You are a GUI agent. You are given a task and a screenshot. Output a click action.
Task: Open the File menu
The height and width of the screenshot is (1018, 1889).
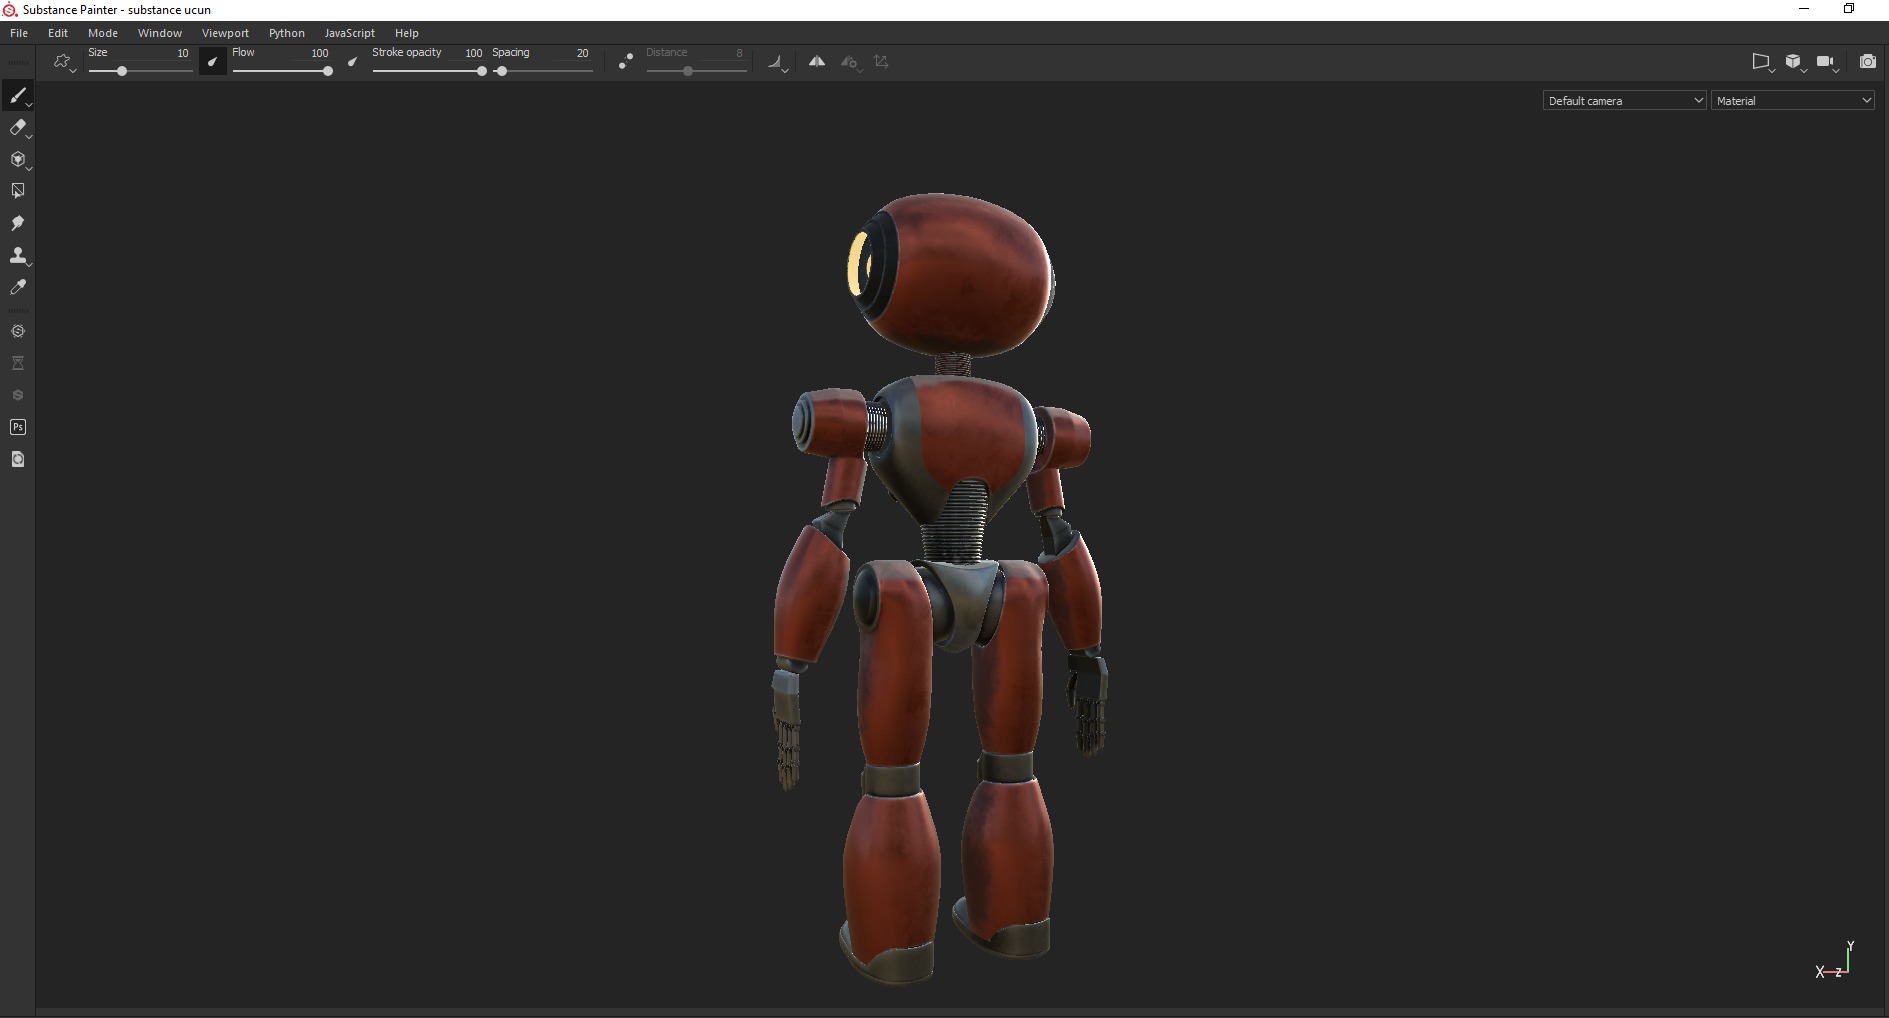pos(19,33)
